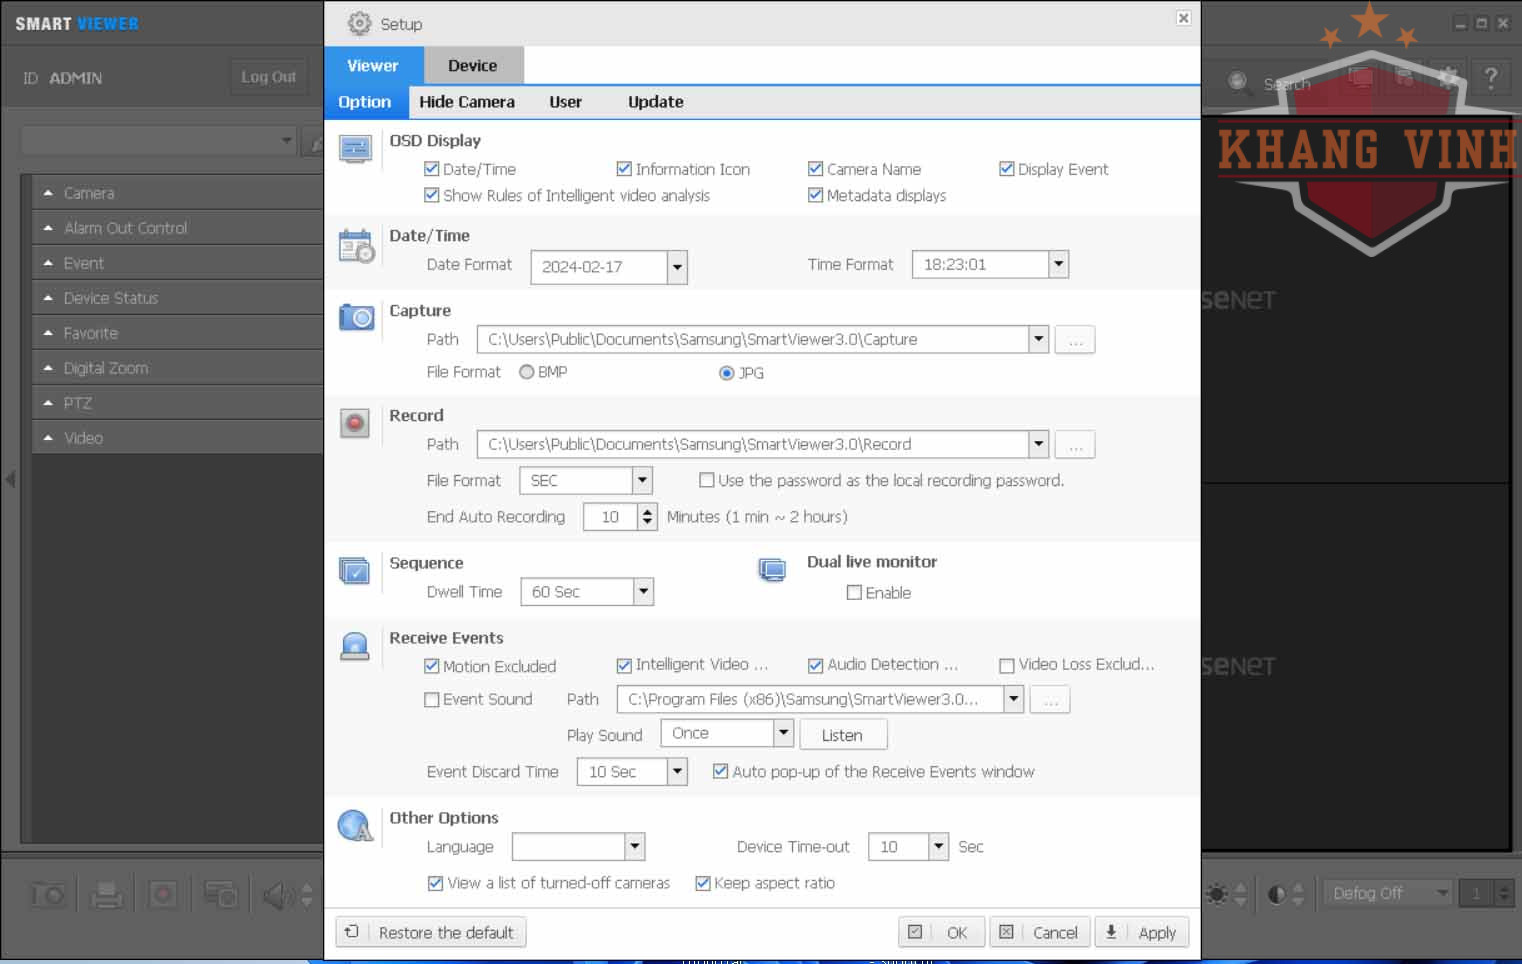Click the Receive Events section icon
Screen dimensions: 1522x964
[x=355, y=646]
